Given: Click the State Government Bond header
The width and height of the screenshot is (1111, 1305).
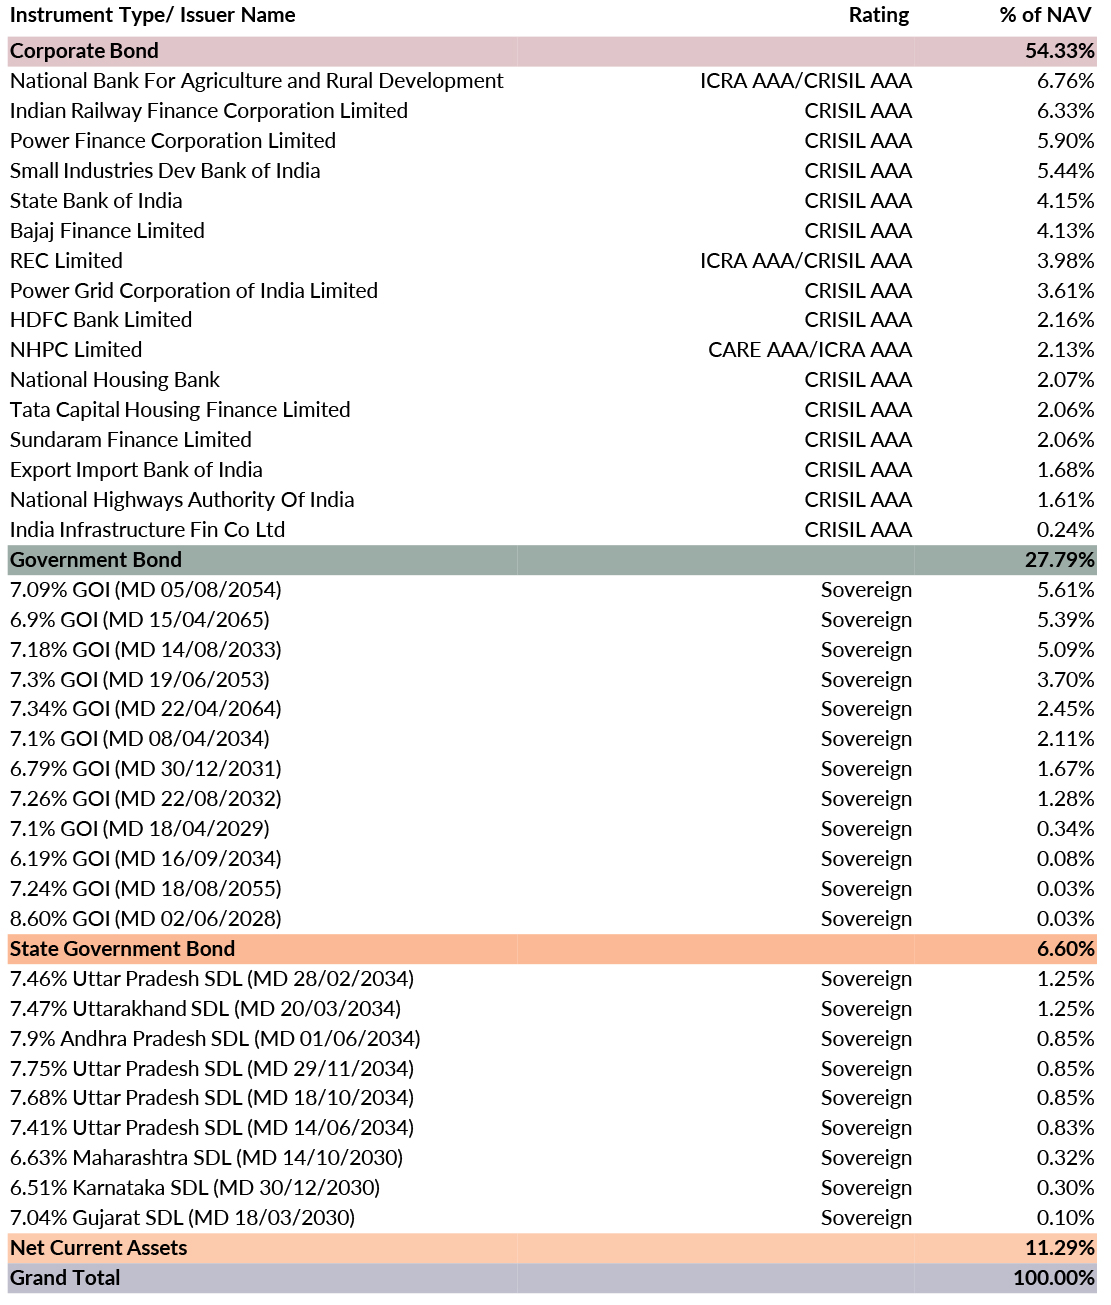Looking at the screenshot, I should (x=122, y=949).
